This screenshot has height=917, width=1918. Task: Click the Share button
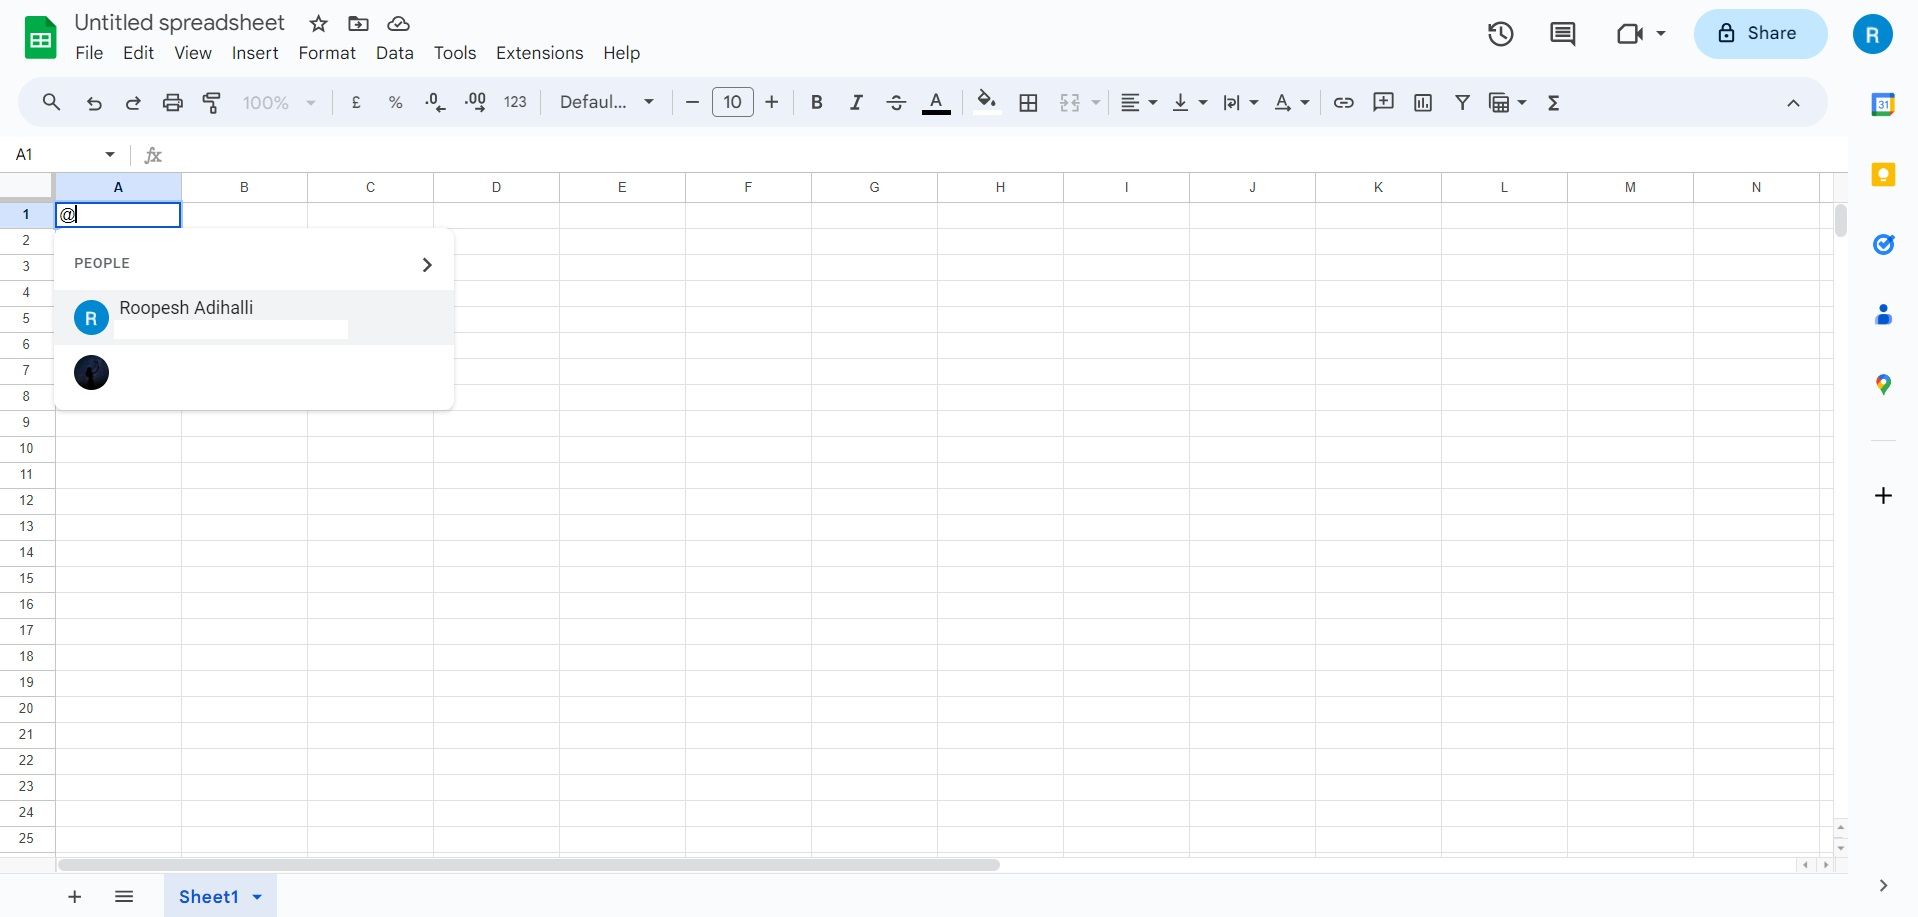[x=1759, y=33]
